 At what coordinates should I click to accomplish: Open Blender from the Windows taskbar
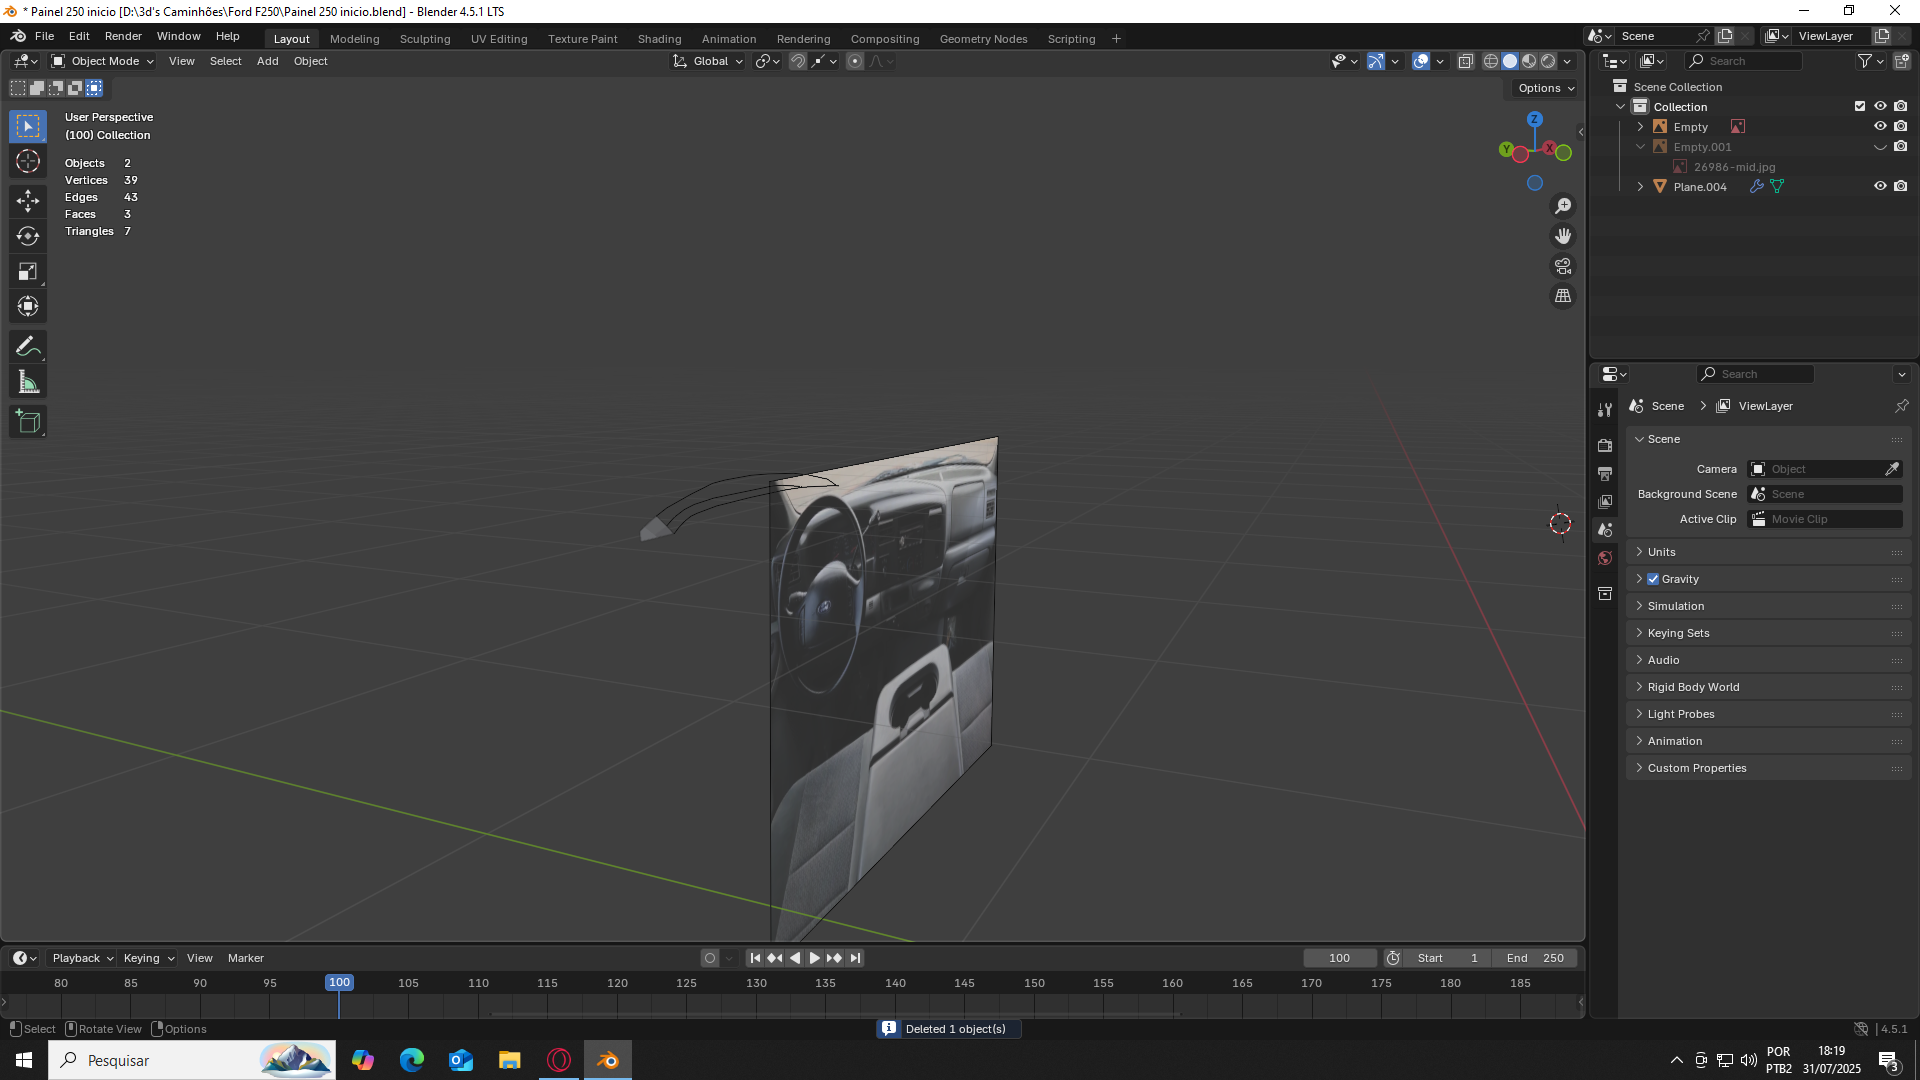click(x=608, y=1060)
